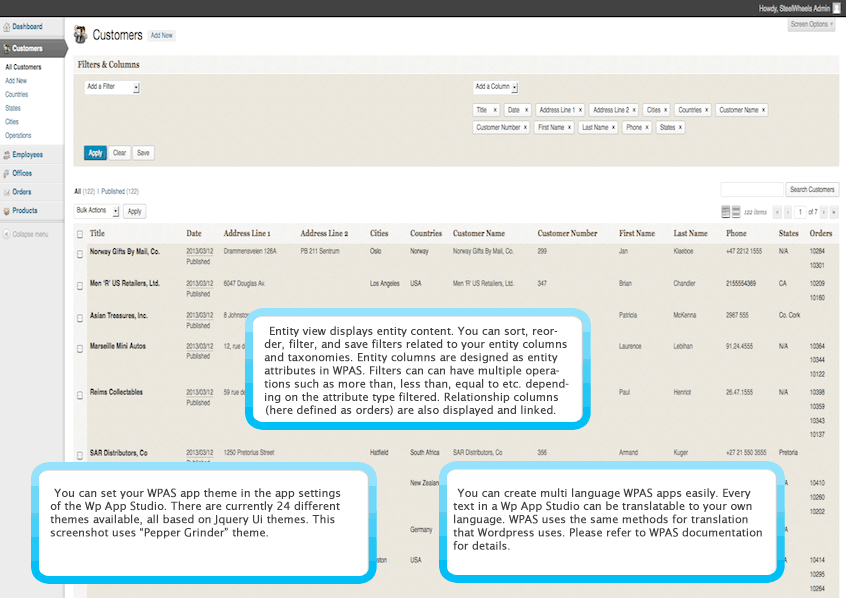The image size is (846, 598).
Task: Select the Men 'R' US Retailers checkbox
Action: [80, 286]
